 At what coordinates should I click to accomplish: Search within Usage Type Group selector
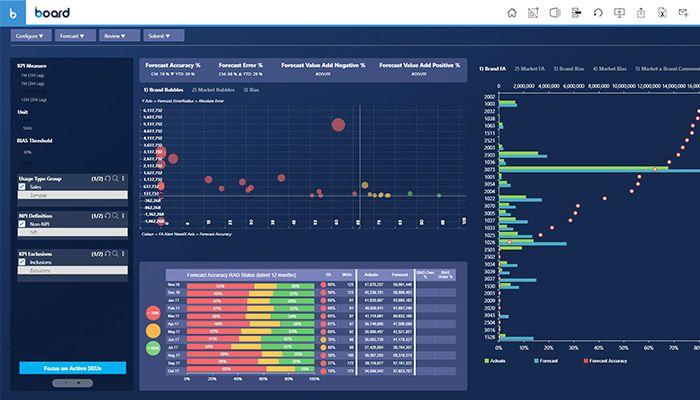(115, 179)
